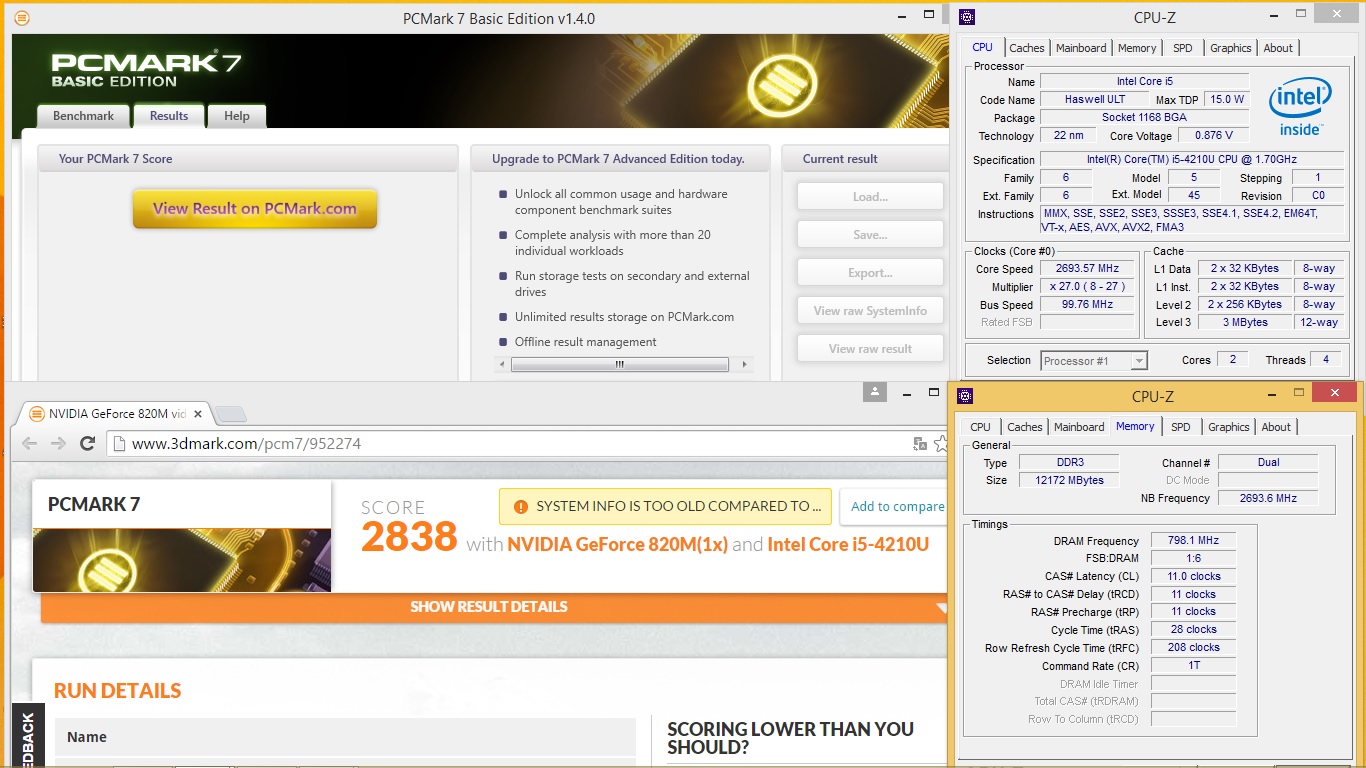Click the left arrow of the upgrade list scrollbar
1366x768 pixels.
pos(504,365)
